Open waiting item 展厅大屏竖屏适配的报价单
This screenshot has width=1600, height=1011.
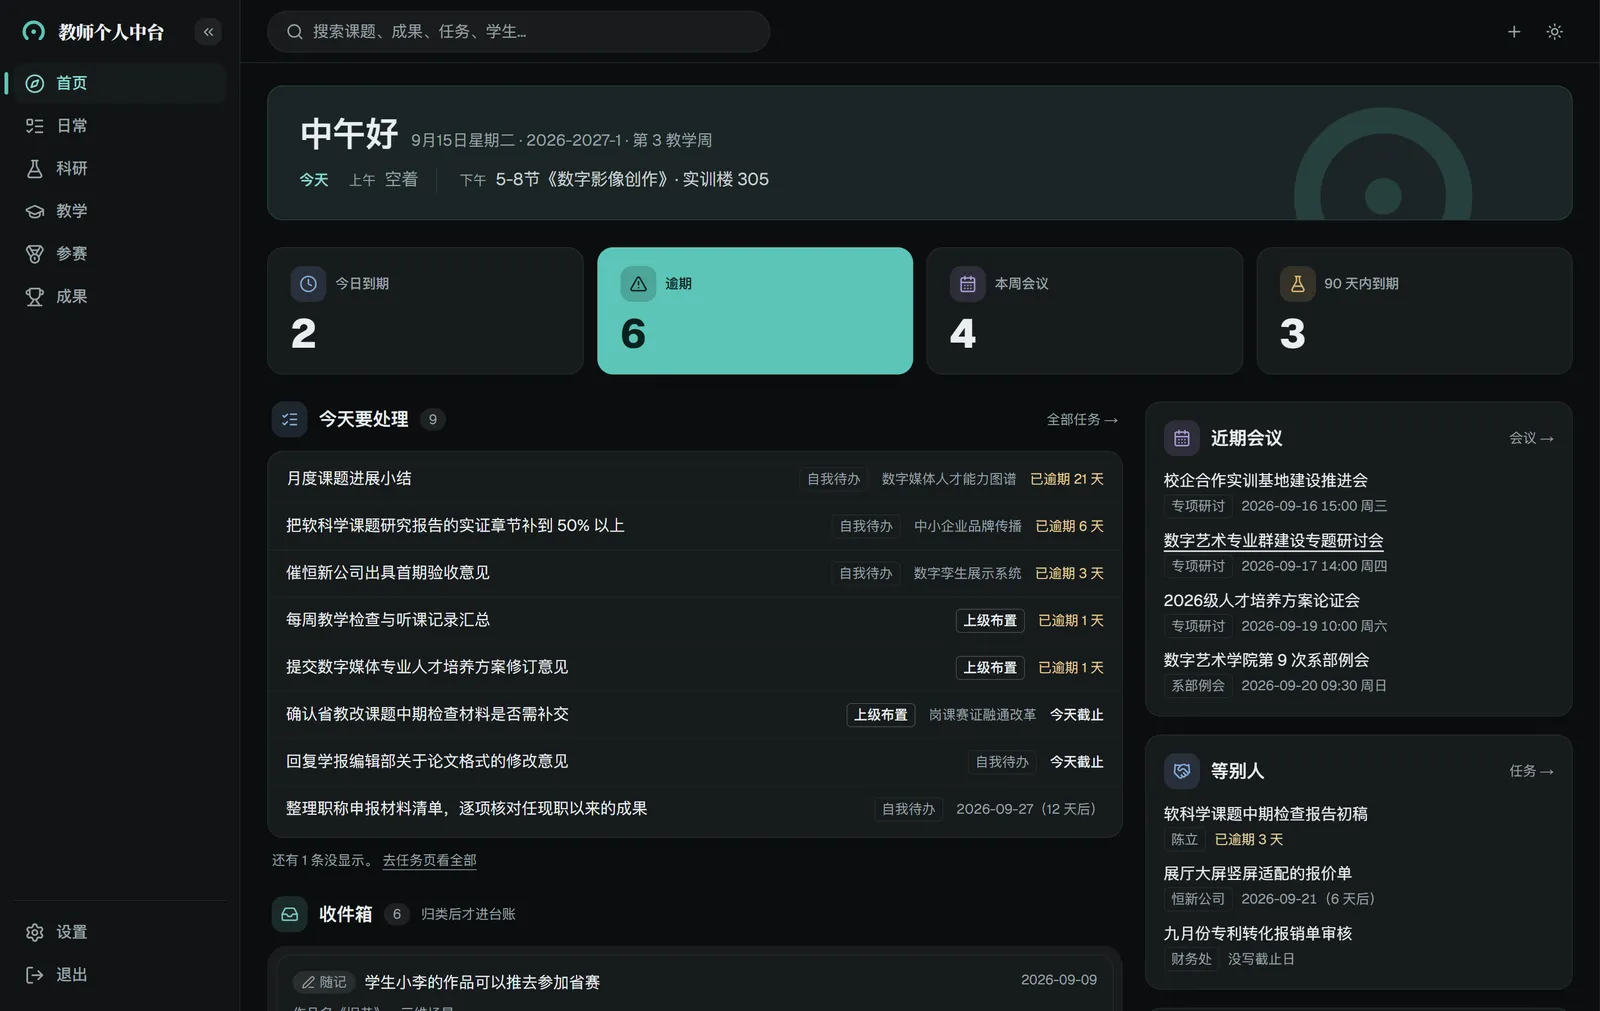(1258, 874)
